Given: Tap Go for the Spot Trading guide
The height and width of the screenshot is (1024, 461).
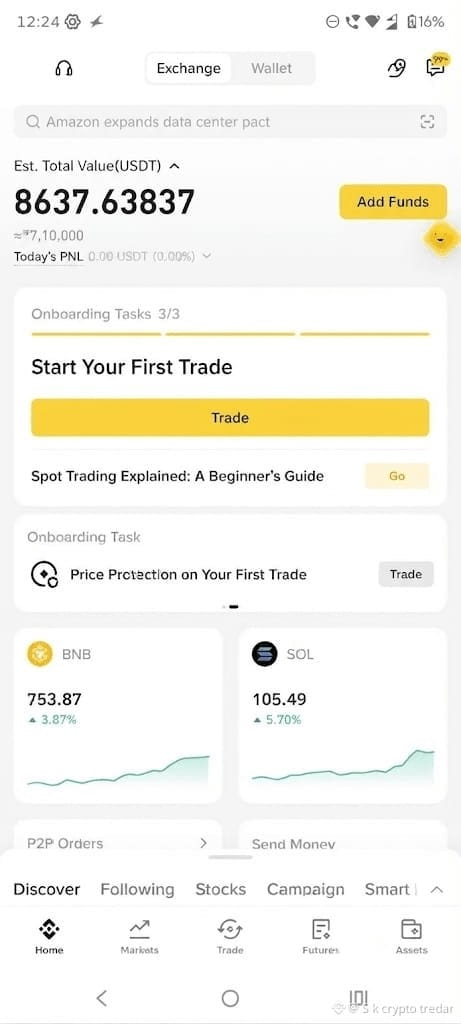Looking at the screenshot, I should point(397,476).
